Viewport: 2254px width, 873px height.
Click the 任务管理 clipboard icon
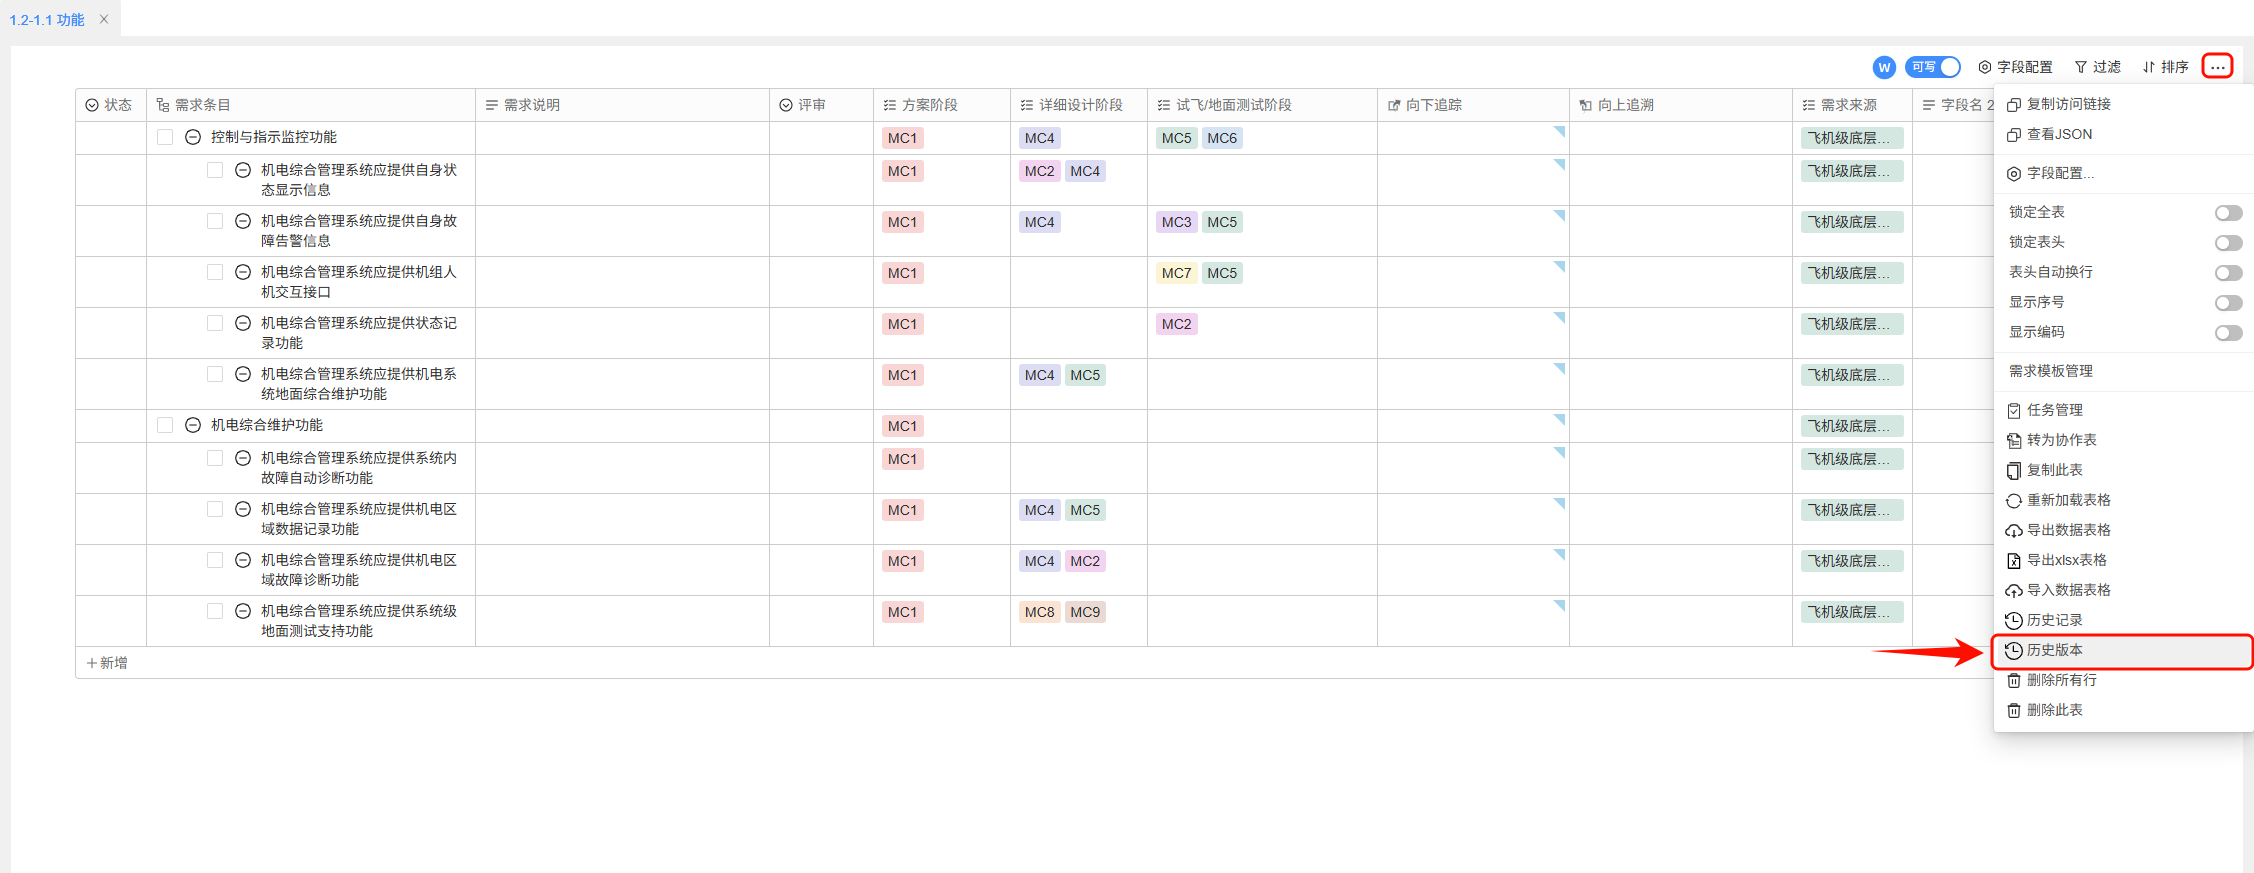pos(2014,410)
